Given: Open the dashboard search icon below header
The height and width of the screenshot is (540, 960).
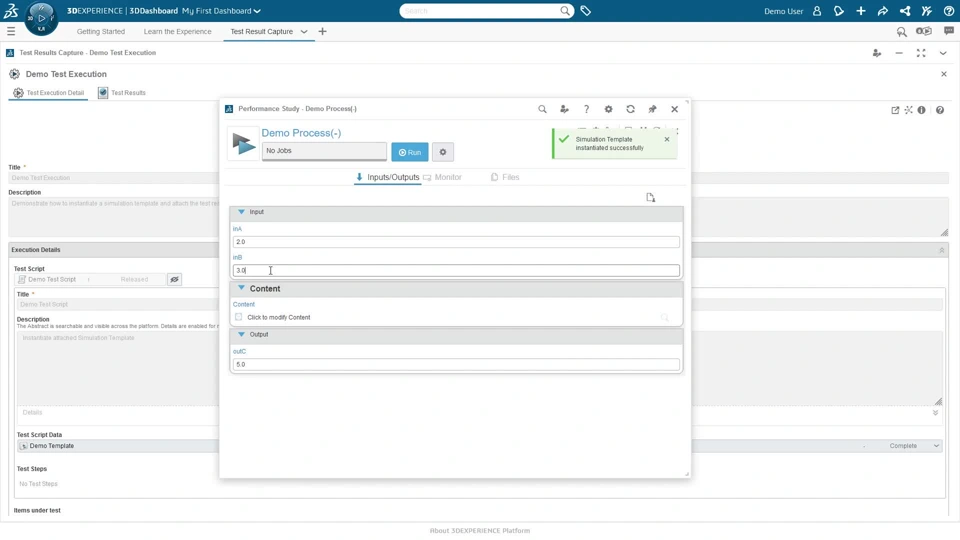Looking at the screenshot, I should coord(901,31).
